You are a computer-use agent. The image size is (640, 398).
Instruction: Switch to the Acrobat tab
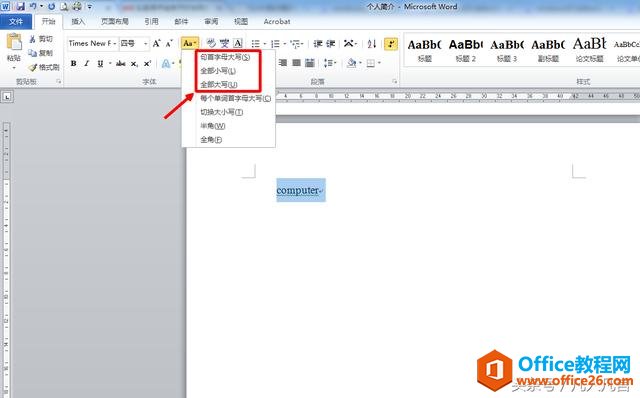(277, 22)
